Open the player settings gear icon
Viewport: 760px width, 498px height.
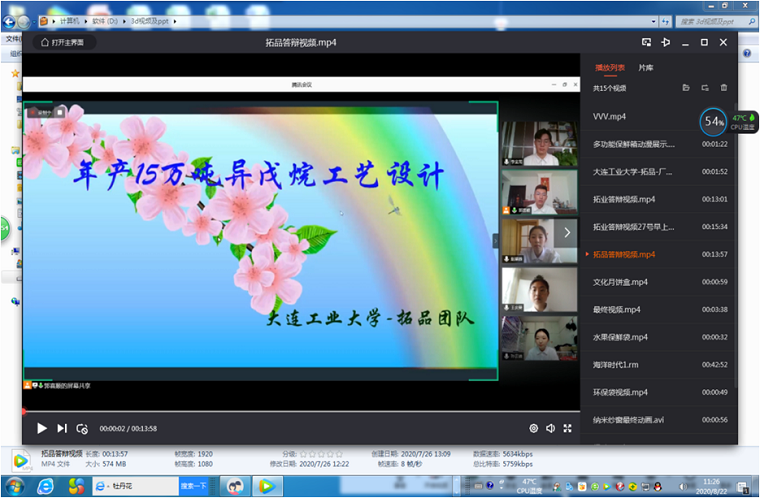[x=533, y=428]
